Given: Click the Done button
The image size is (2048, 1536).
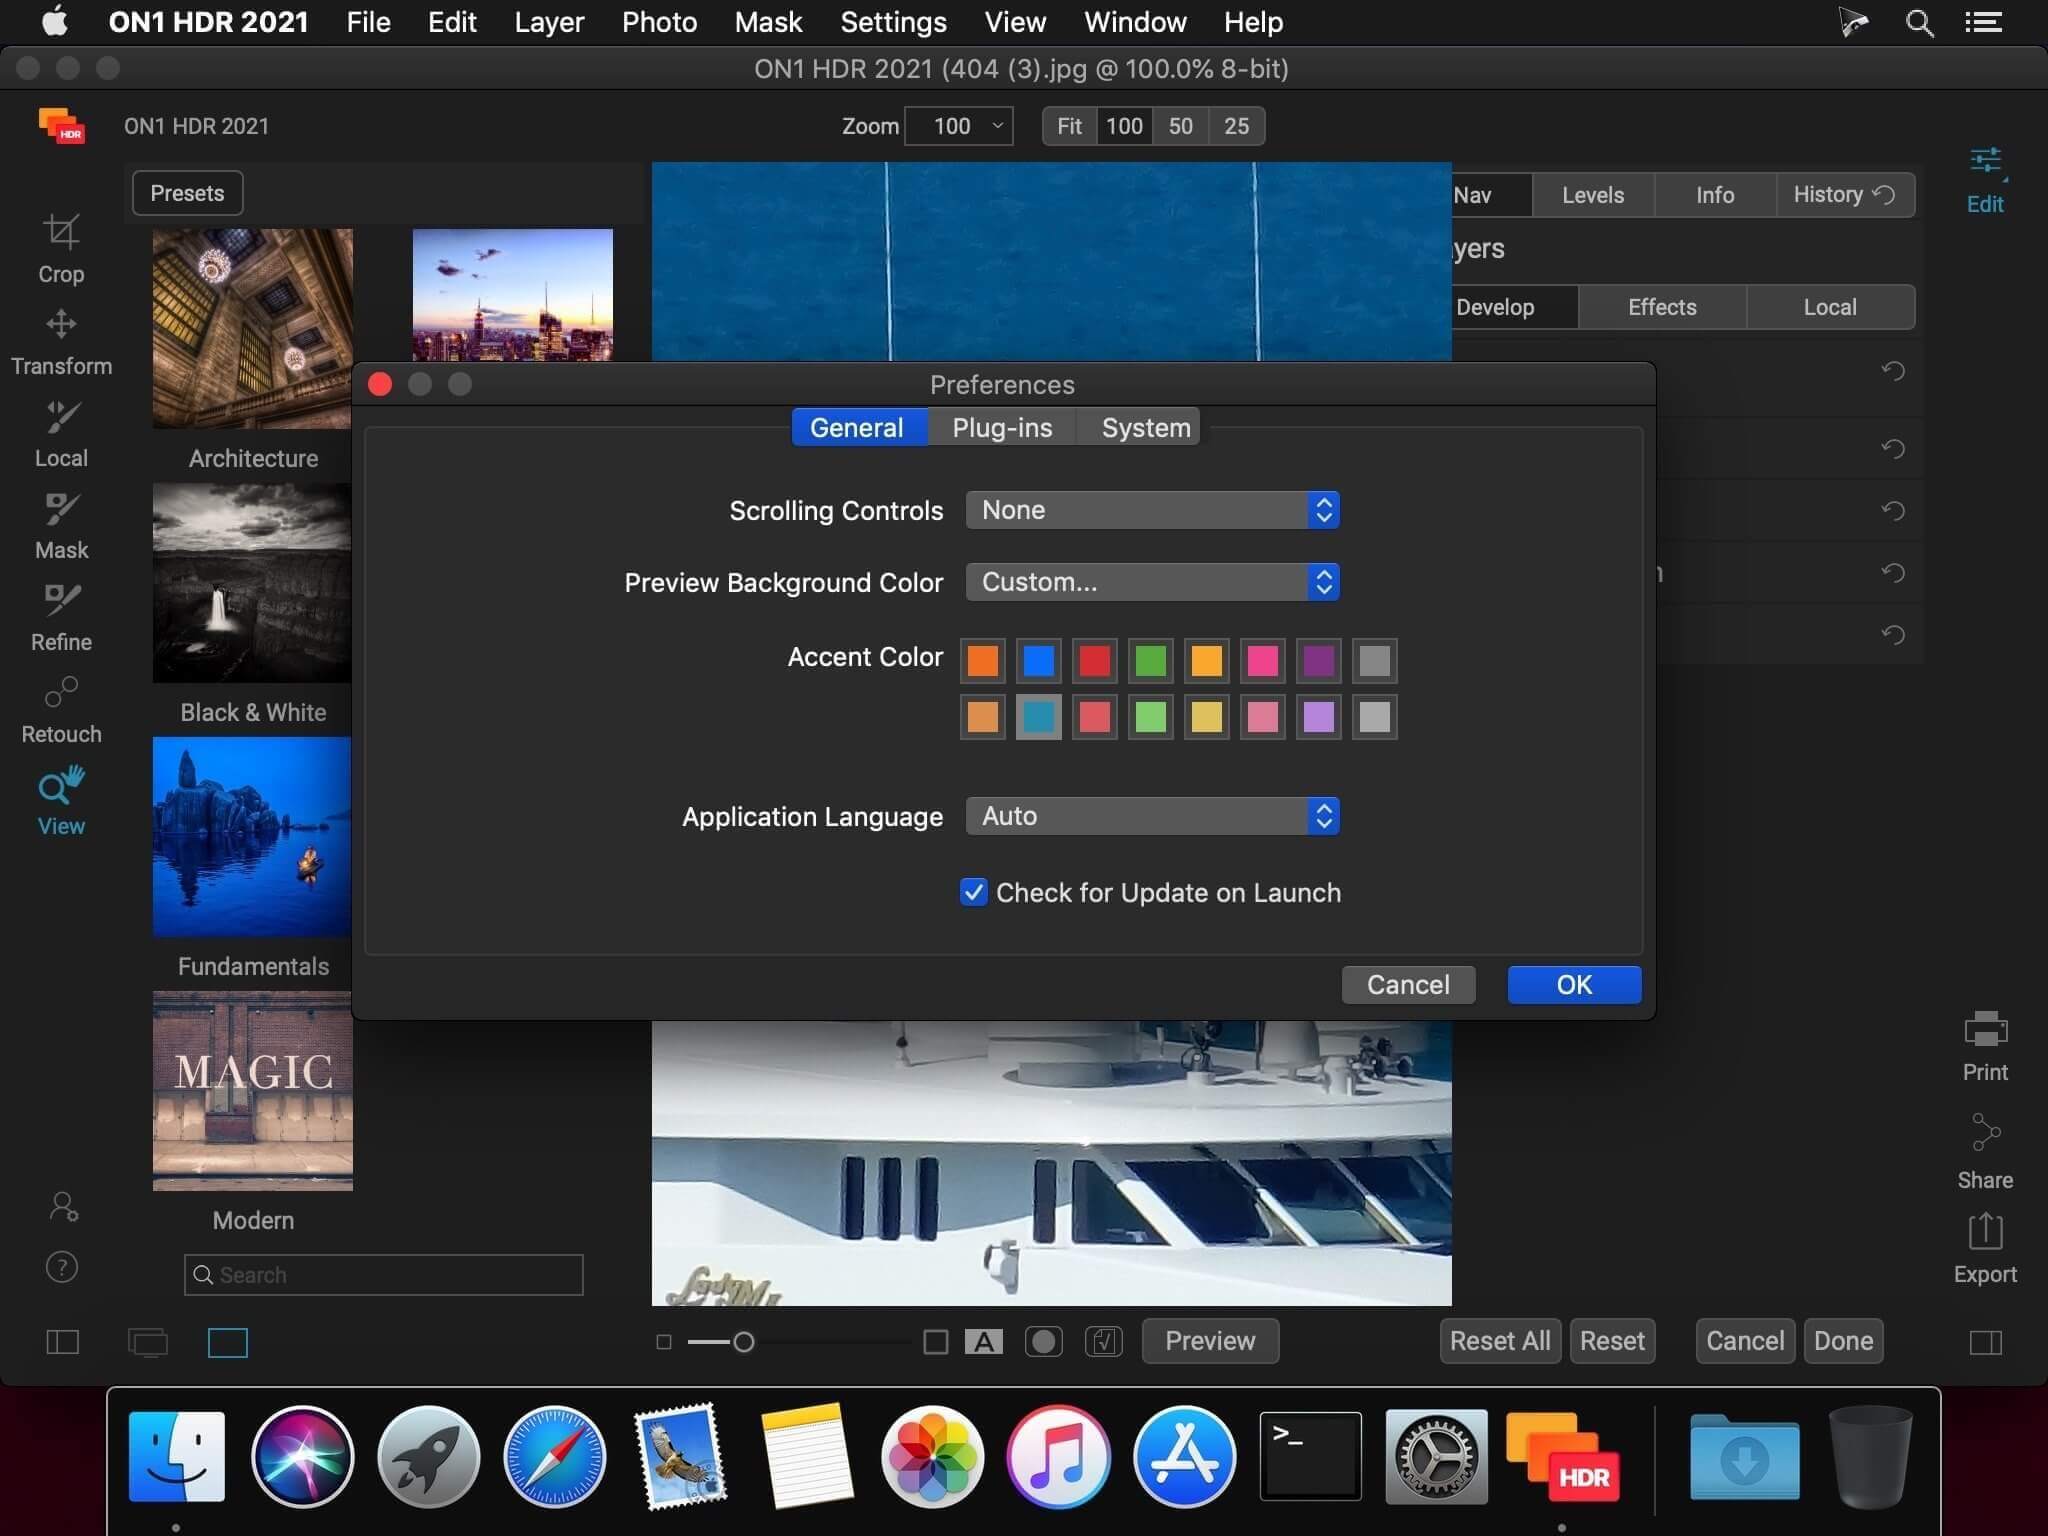Looking at the screenshot, I should pyautogui.click(x=1843, y=1341).
